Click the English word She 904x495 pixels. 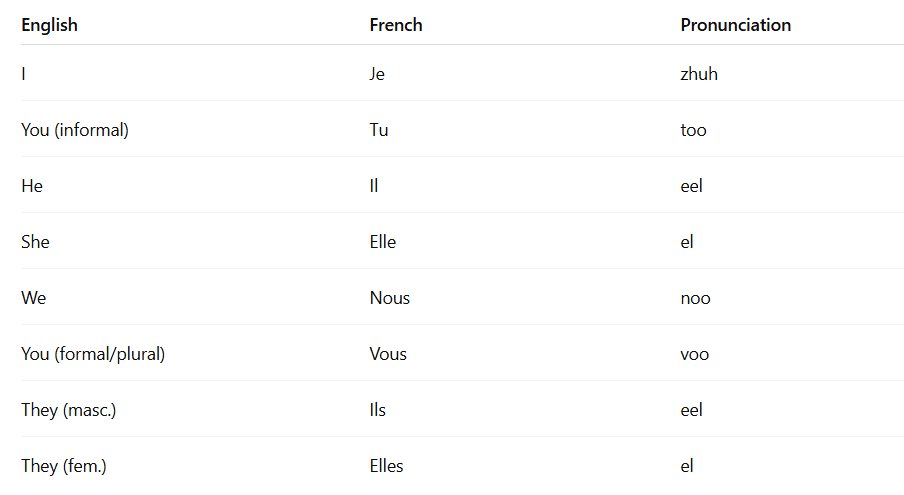[35, 242]
